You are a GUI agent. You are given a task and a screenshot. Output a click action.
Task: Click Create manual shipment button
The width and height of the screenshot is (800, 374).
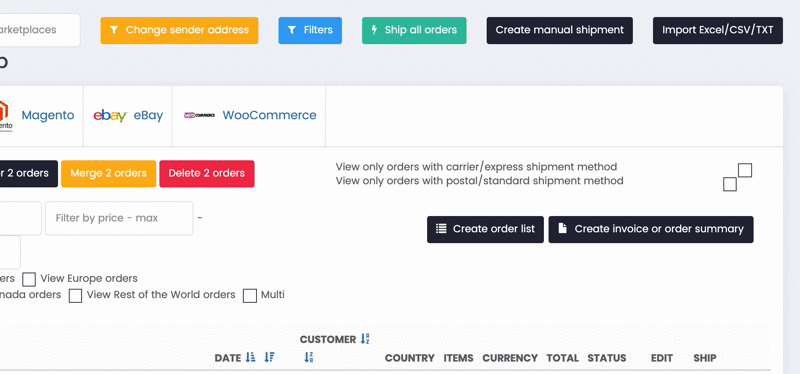560,30
